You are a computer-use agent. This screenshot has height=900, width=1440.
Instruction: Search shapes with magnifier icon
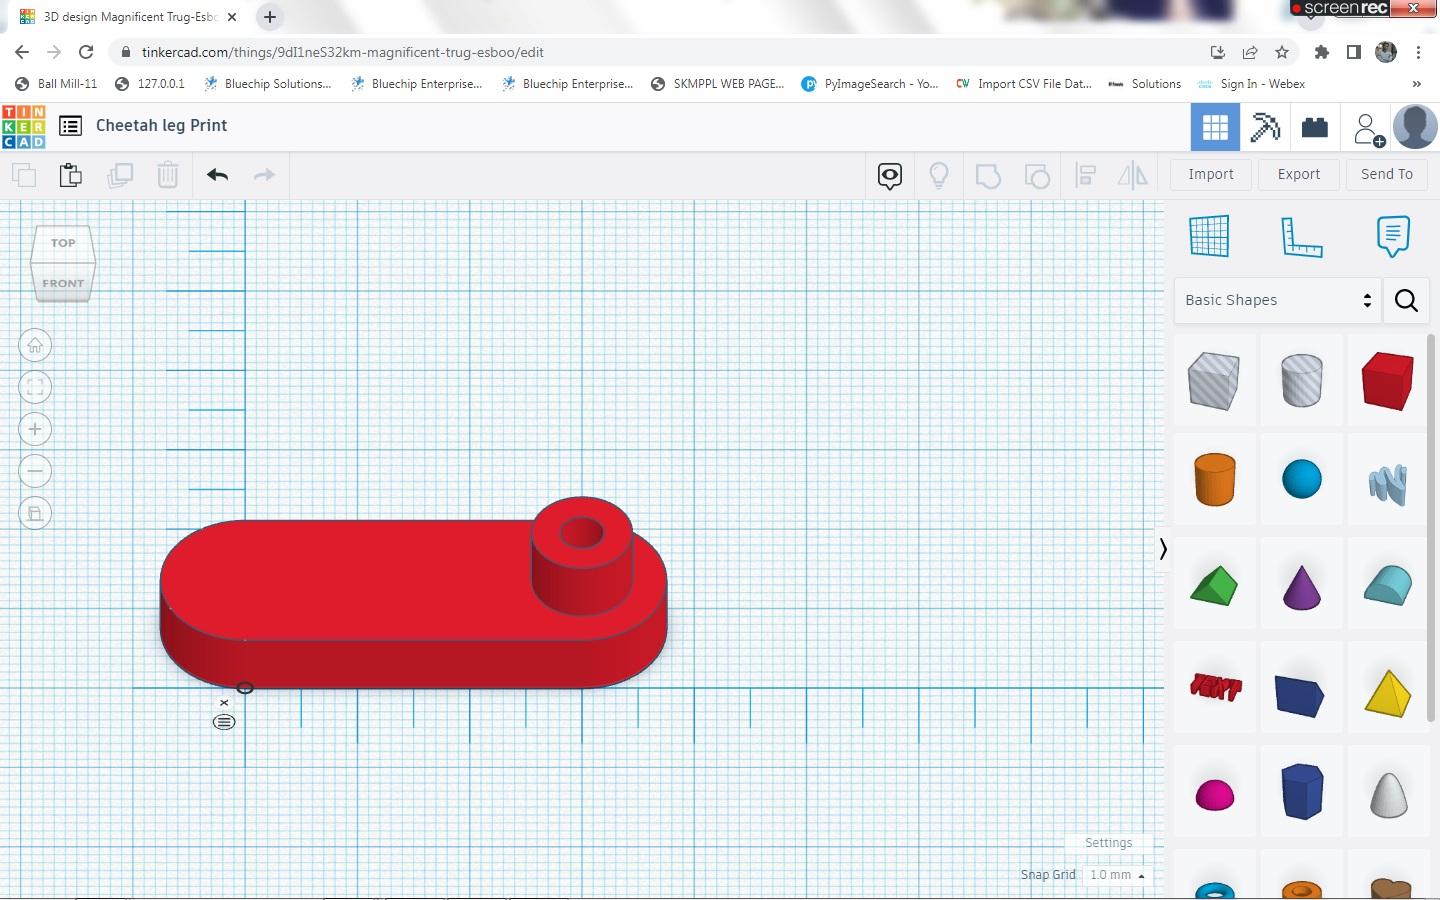1406,300
